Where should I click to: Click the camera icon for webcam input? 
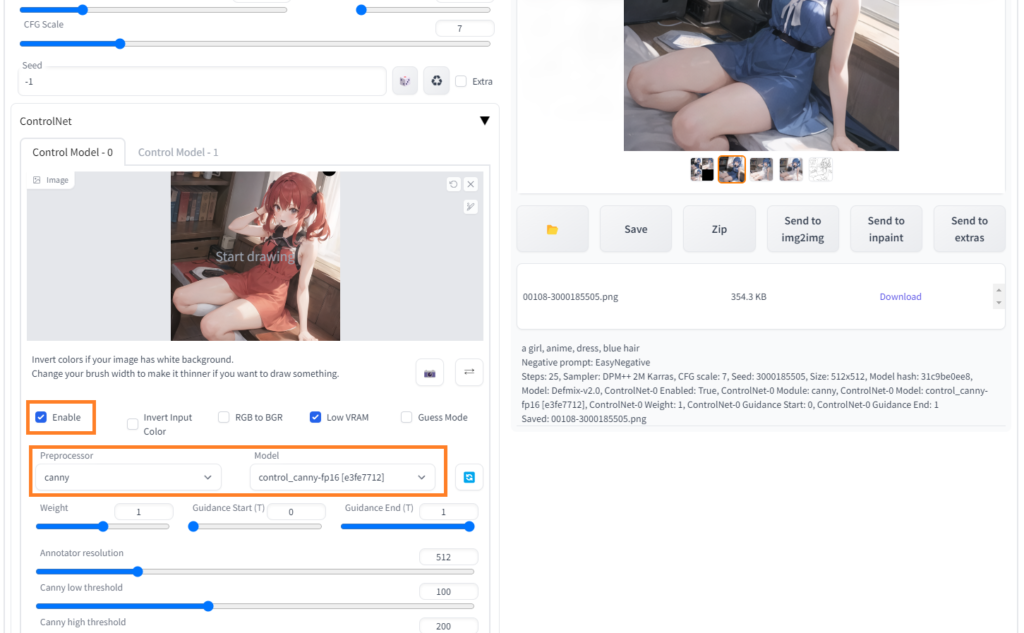tap(430, 372)
